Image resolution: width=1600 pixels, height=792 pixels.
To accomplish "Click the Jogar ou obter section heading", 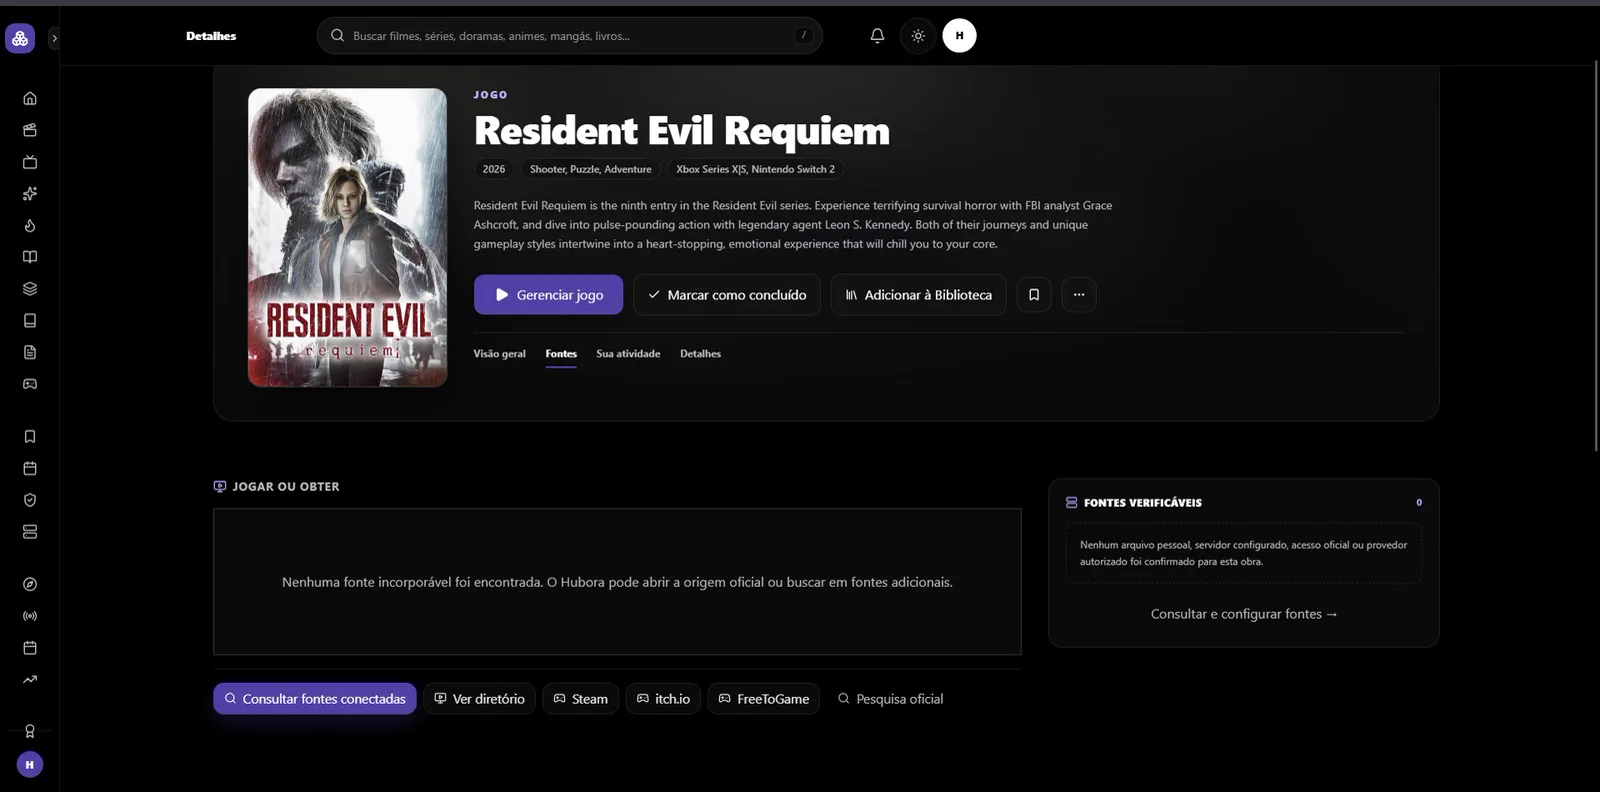I will [286, 487].
